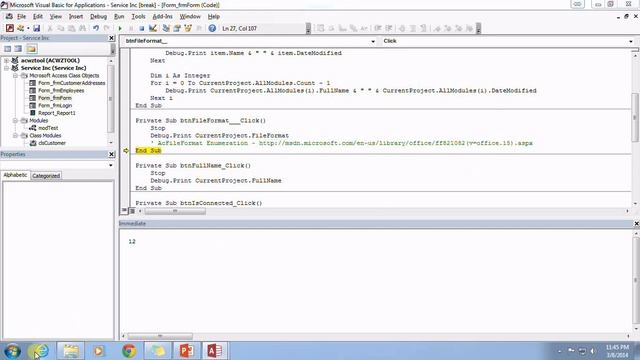Open the Run menu
The image size is (640, 360).
119,16
